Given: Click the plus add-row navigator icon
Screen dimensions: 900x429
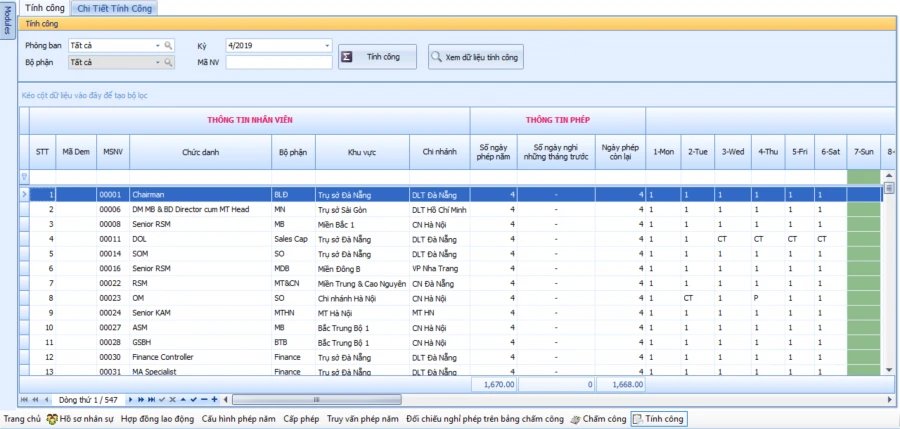Looking at the screenshot, I should 214,400.
